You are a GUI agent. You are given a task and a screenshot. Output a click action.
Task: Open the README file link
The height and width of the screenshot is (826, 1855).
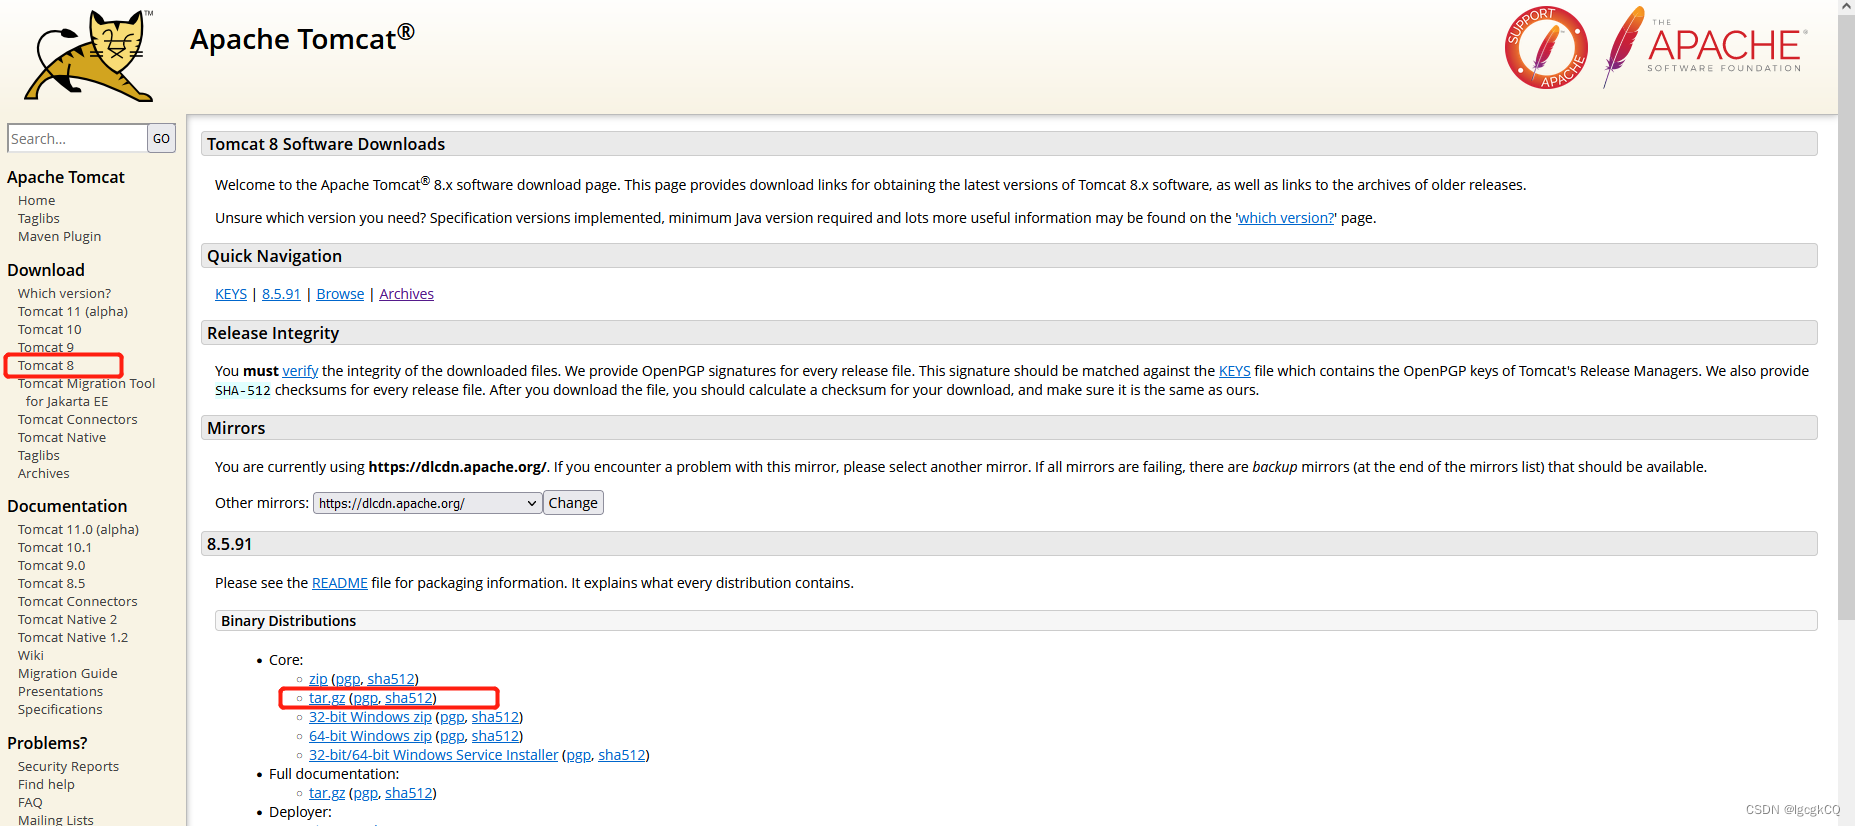[x=340, y=583]
